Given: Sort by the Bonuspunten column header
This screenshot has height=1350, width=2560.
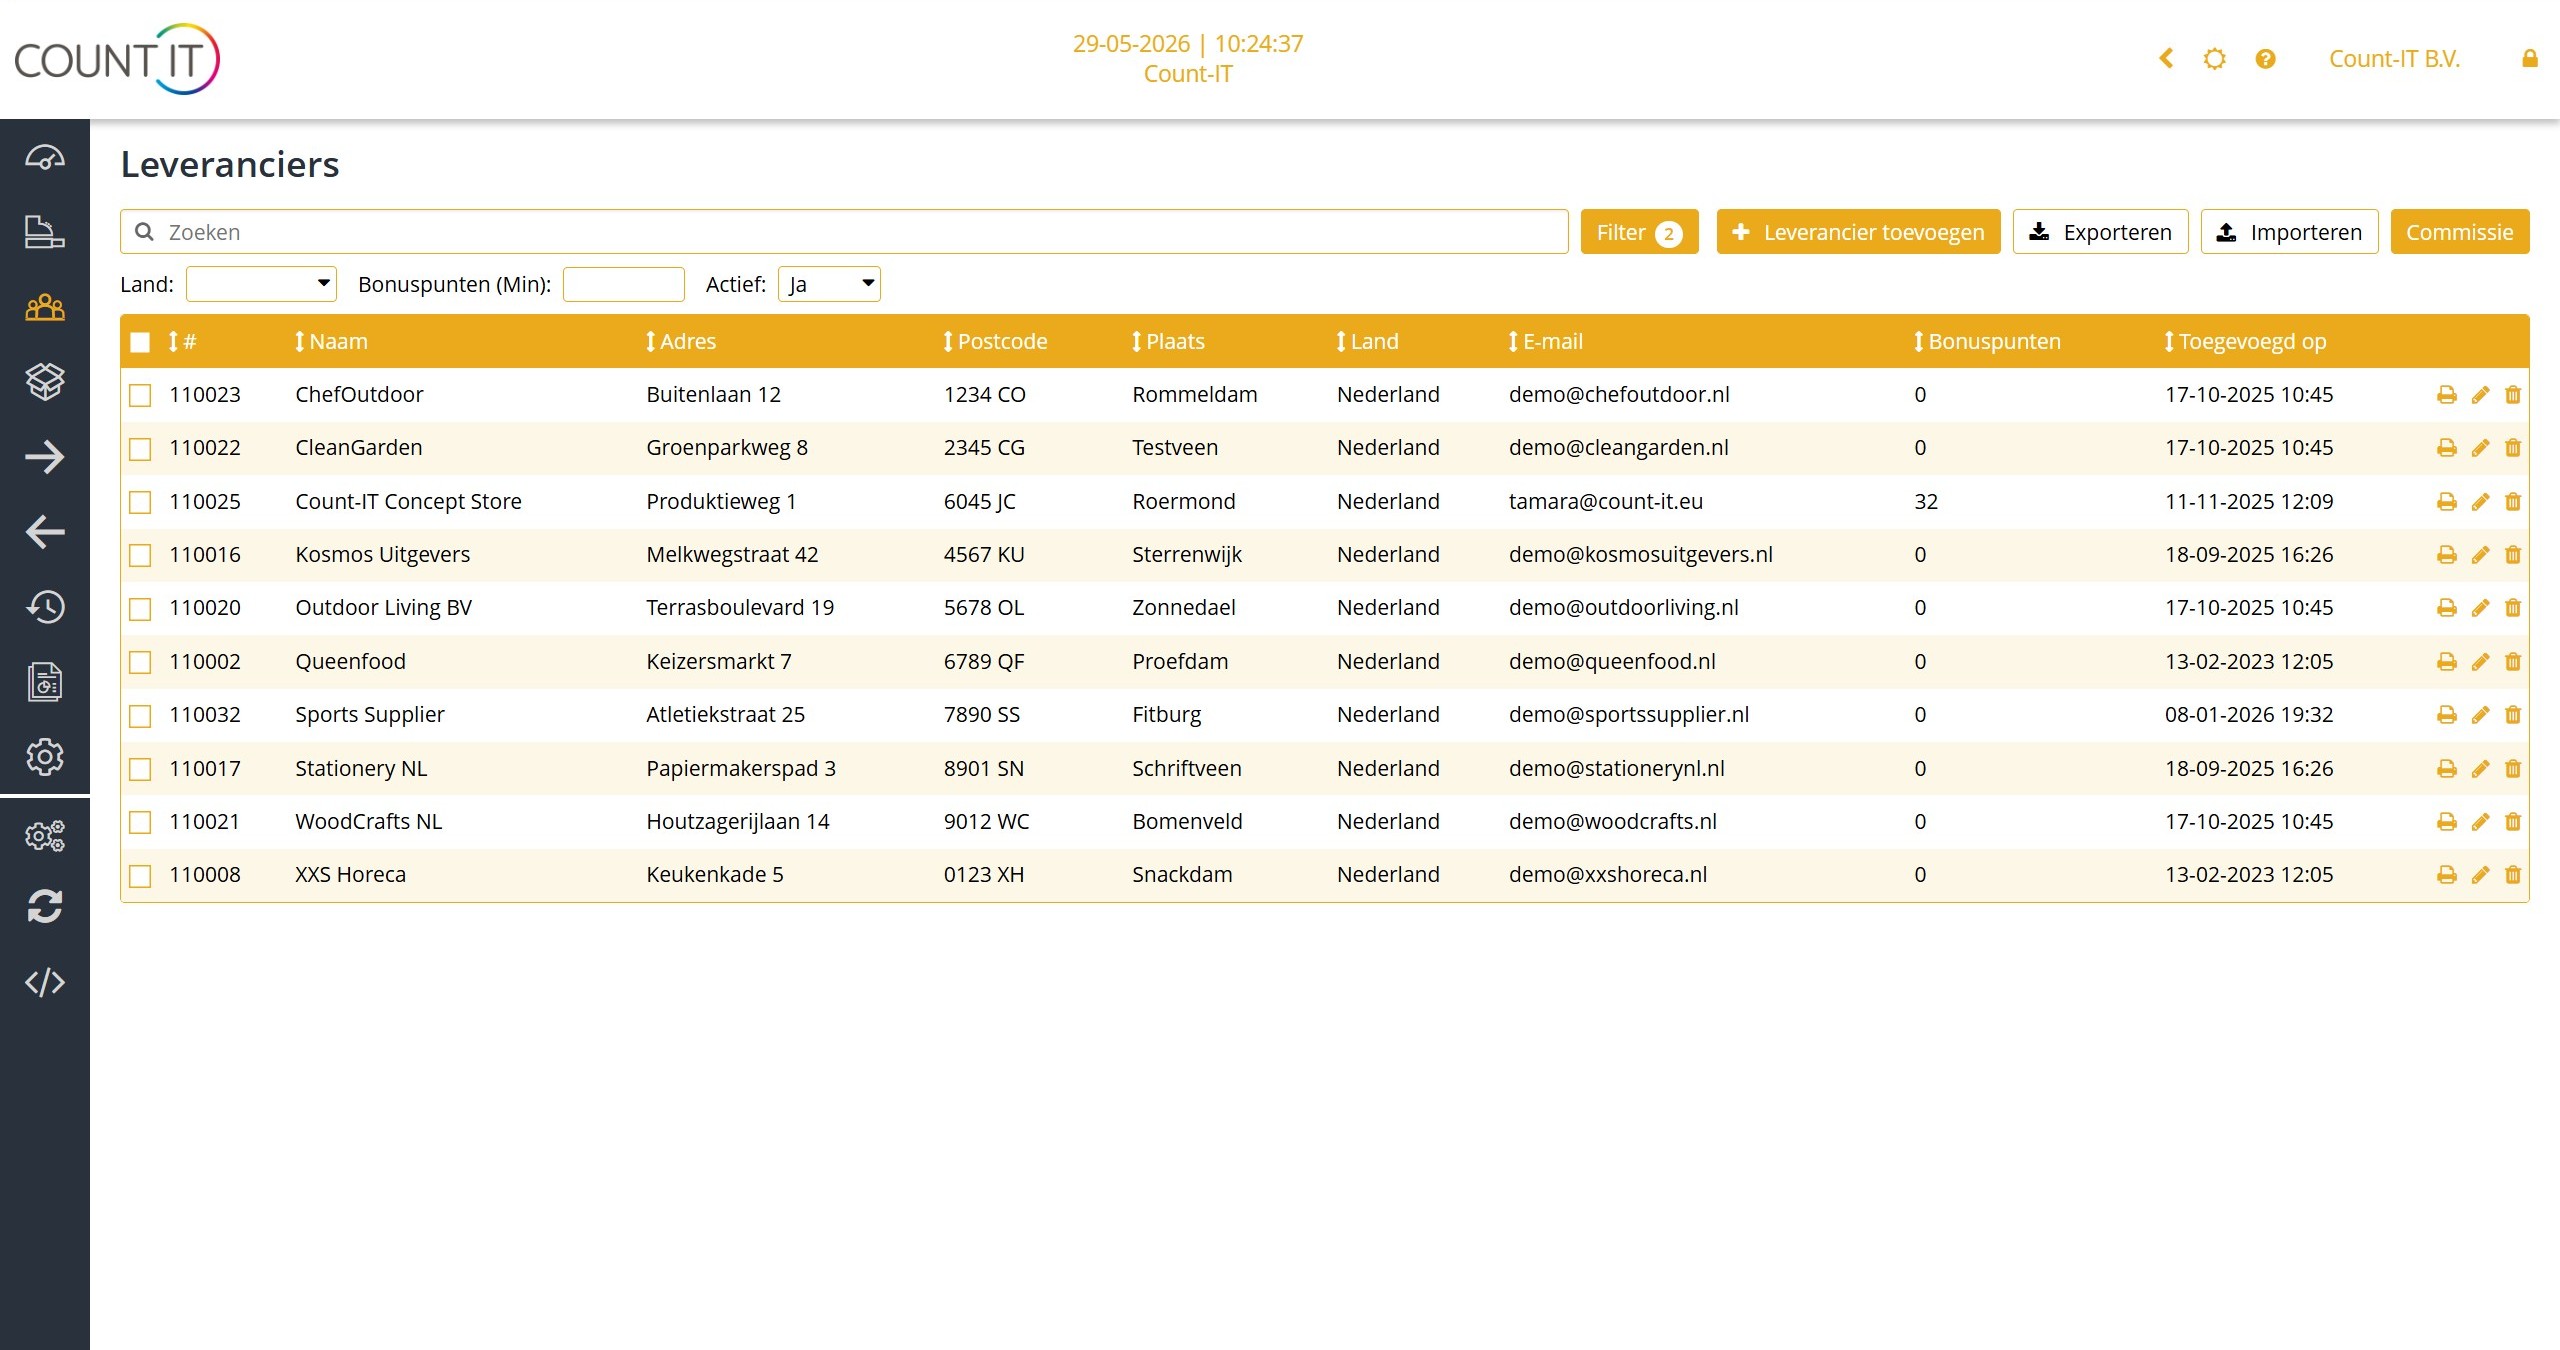Looking at the screenshot, I should [1987, 342].
